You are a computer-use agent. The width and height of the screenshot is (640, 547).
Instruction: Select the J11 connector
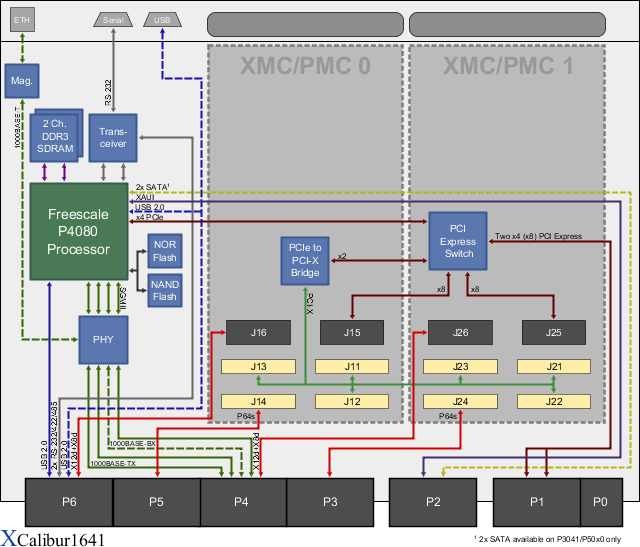pyautogui.click(x=352, y=367)
